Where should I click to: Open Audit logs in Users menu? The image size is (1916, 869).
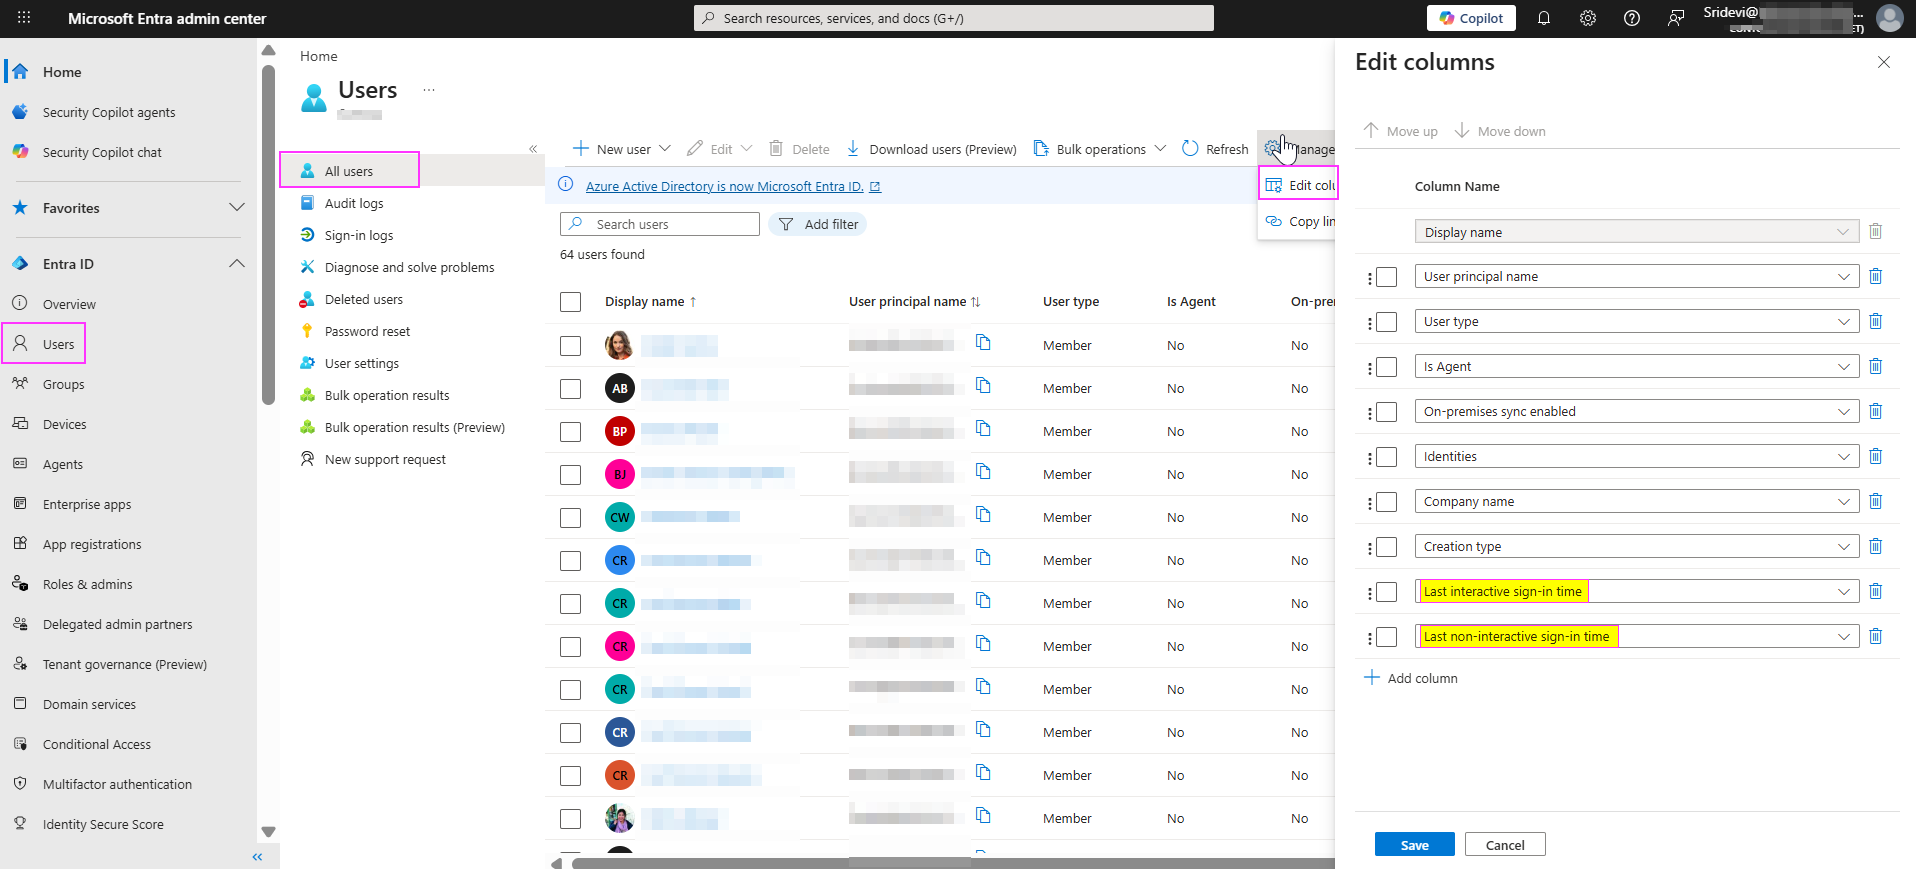click(354, 203)
